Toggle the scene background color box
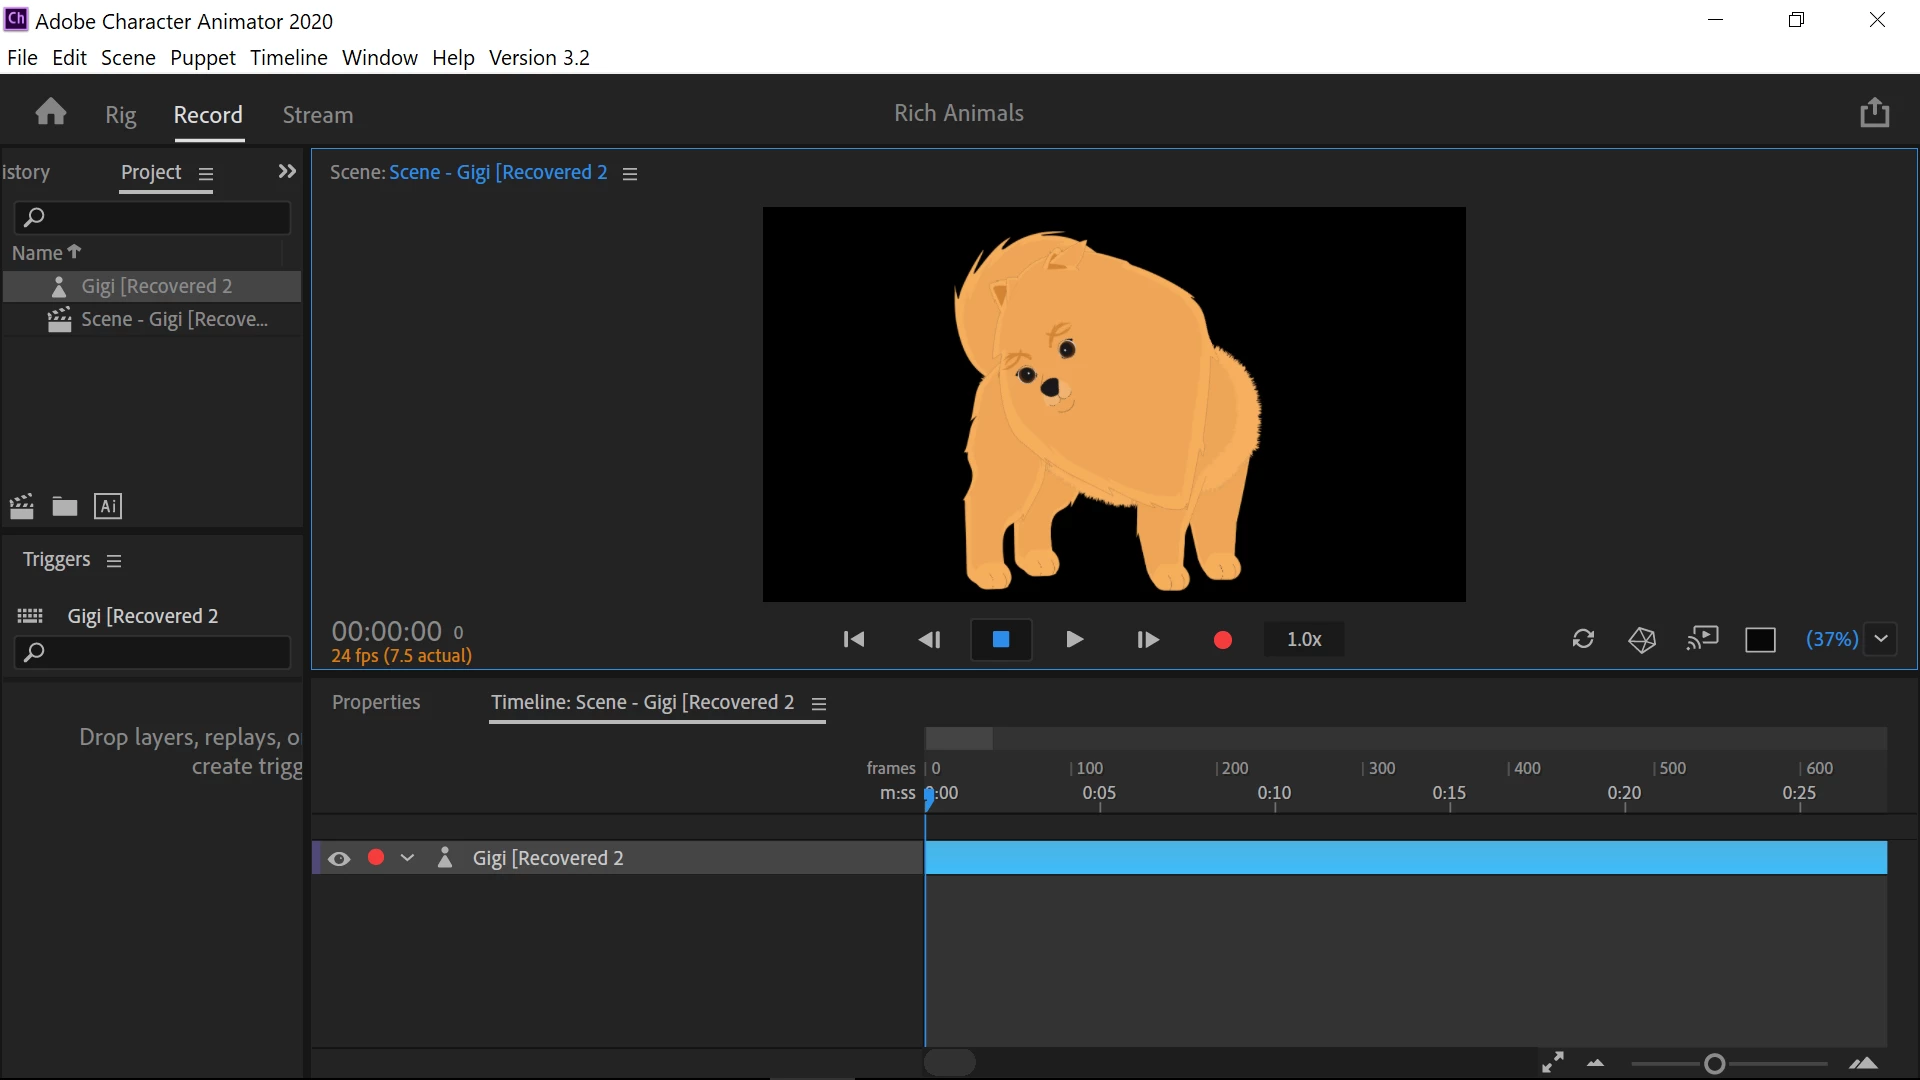 point(1760,640)
